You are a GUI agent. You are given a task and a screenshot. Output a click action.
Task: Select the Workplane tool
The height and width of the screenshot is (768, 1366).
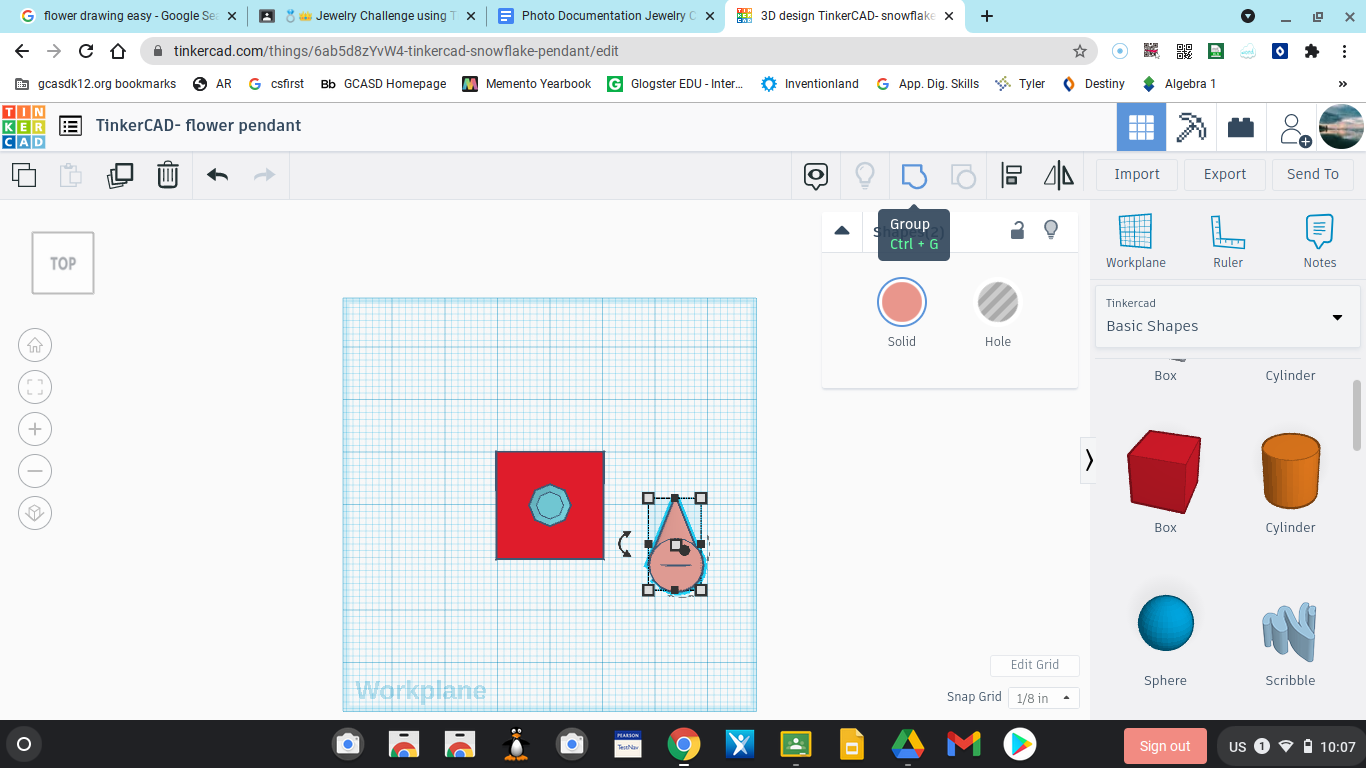[1135, 241]
